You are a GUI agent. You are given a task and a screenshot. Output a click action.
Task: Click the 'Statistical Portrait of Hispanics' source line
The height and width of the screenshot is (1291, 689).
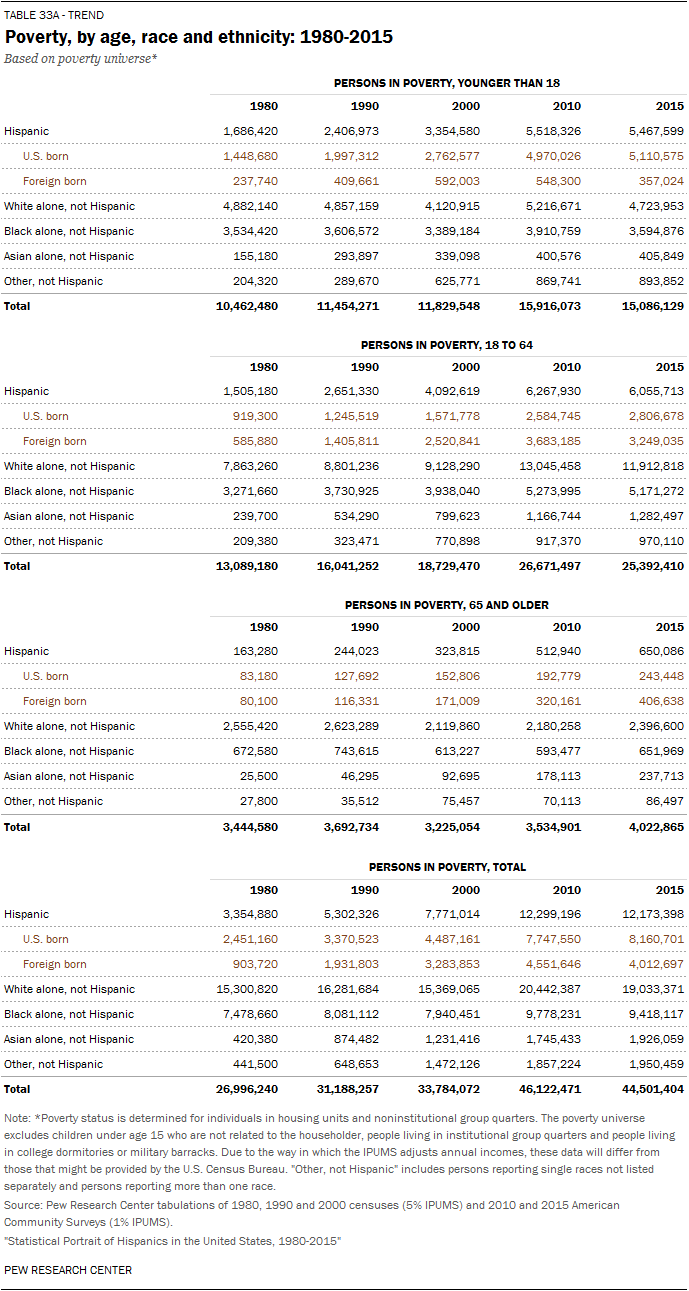point(173,1240)
